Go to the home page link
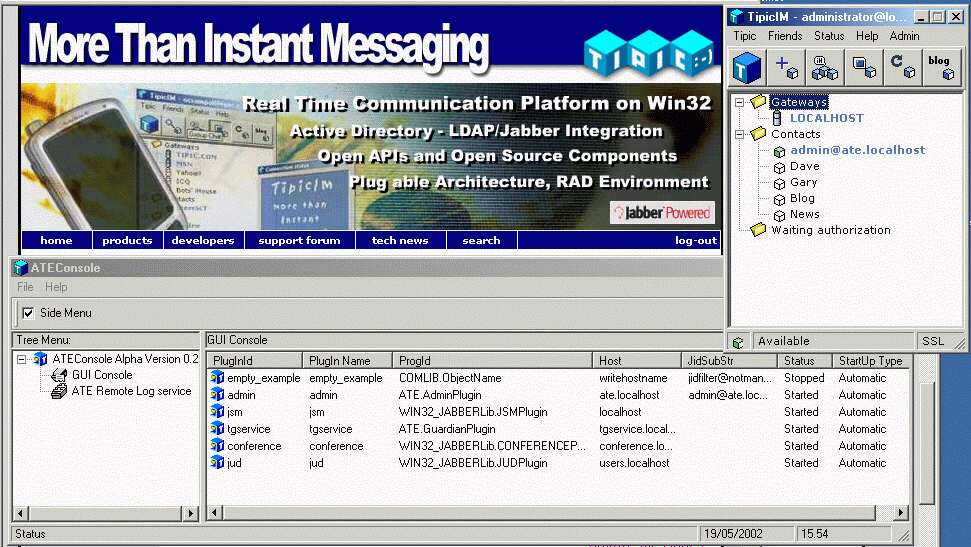 56,240
